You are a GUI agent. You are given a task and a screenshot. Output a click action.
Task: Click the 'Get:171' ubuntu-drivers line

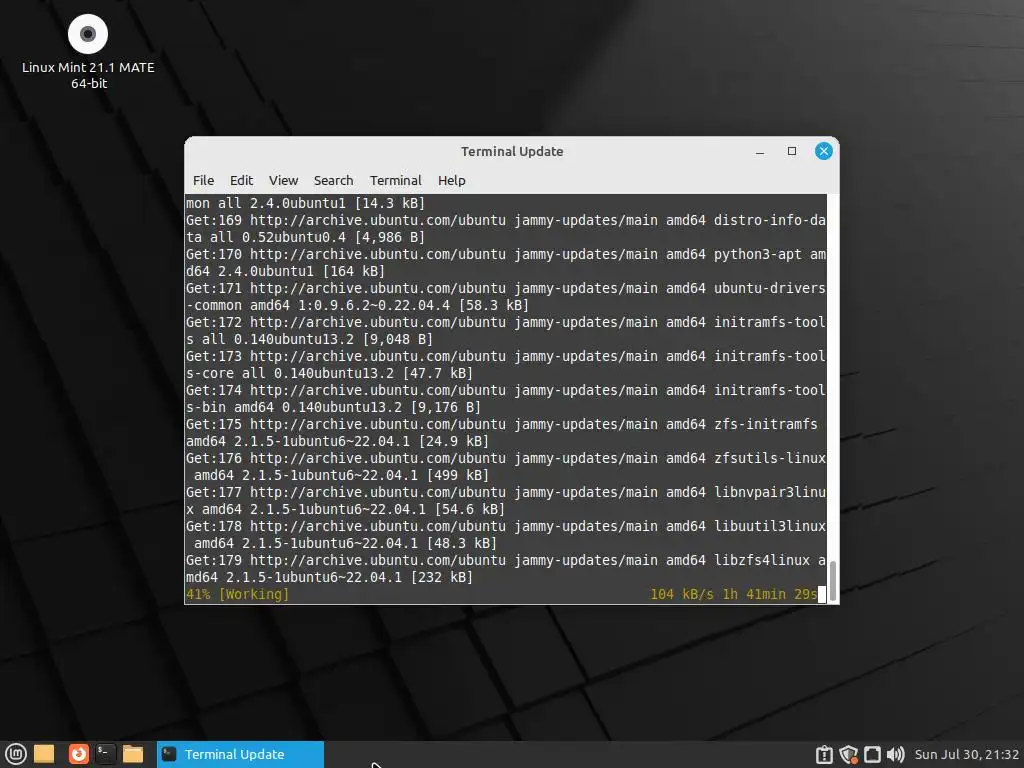point(505,289)
